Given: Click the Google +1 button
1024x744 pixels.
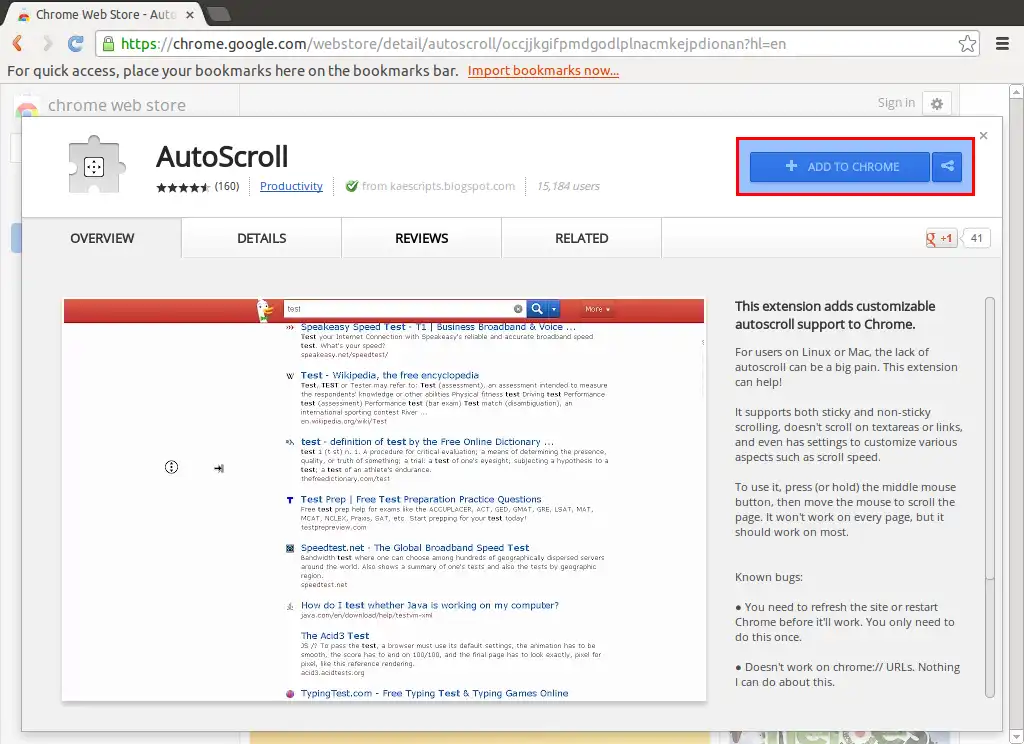Looking at the screenshot, I should click(941, 238).
